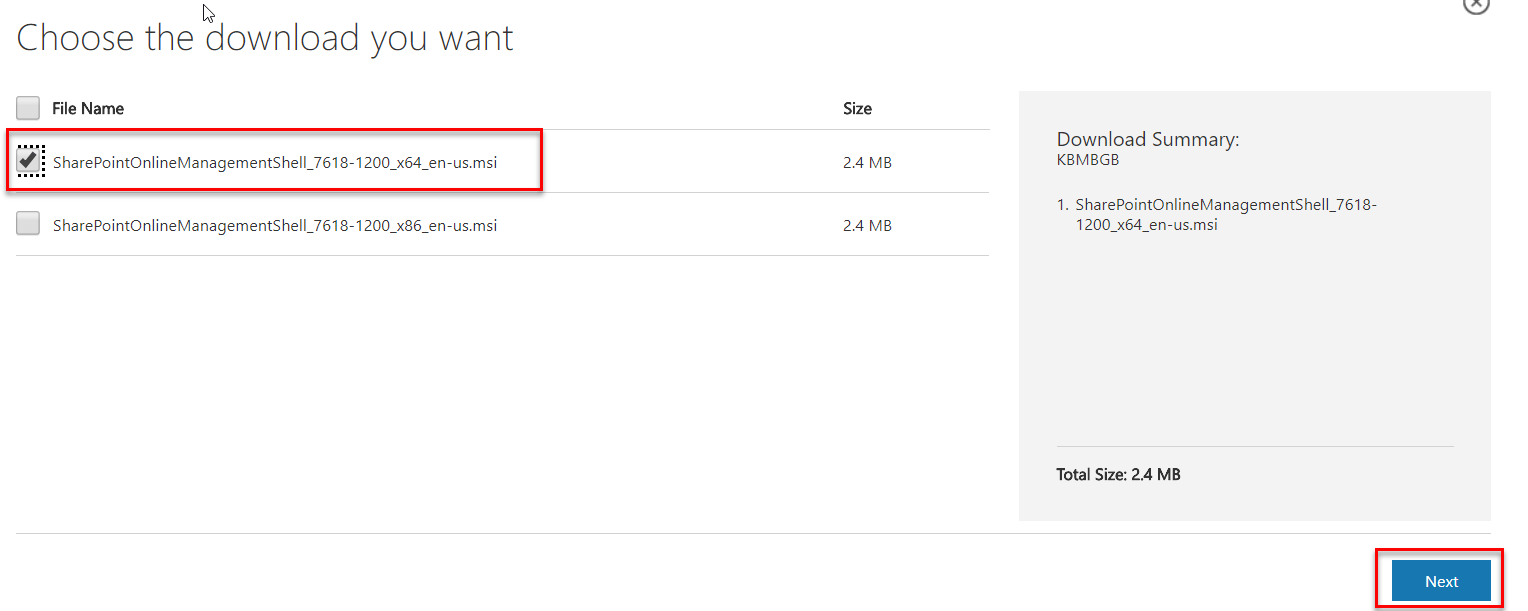1528x611 pixels.
Task: Click the 2.4 MB size of the x86 file
Action: click(x=866, y=224)
